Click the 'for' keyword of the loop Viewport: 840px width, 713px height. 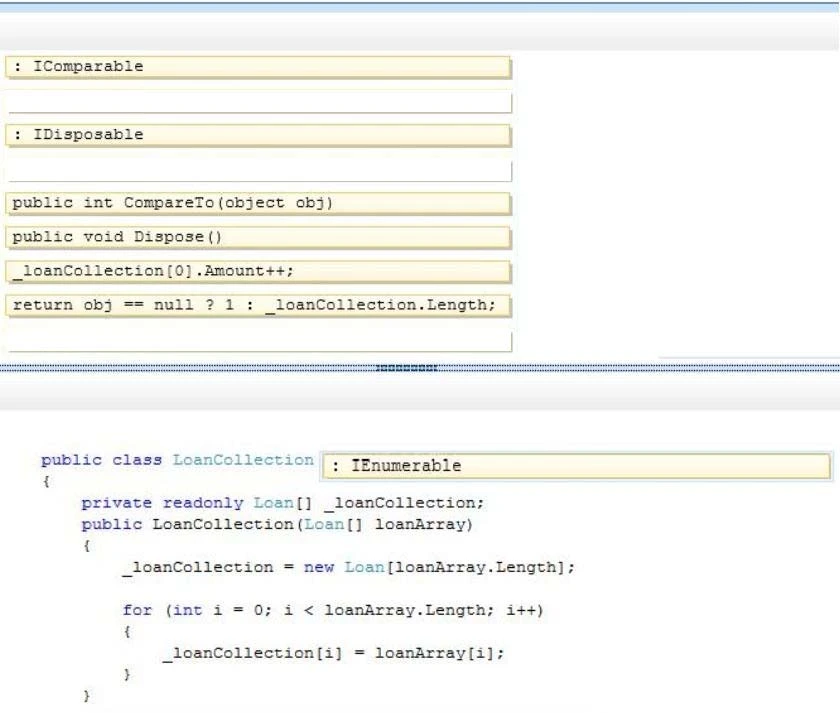pos(137,610)
